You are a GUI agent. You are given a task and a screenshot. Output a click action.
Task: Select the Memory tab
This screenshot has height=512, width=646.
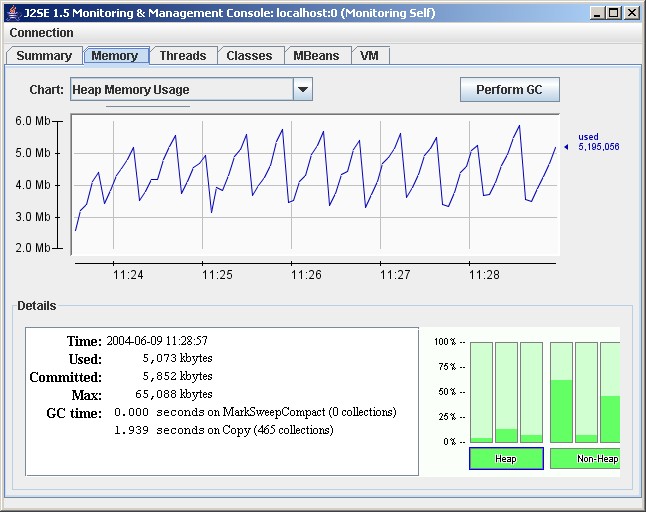point(115,56)
